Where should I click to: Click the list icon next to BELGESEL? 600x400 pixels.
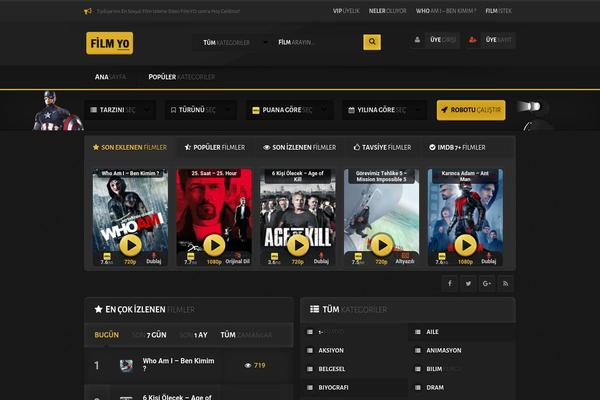click(310, 369)
